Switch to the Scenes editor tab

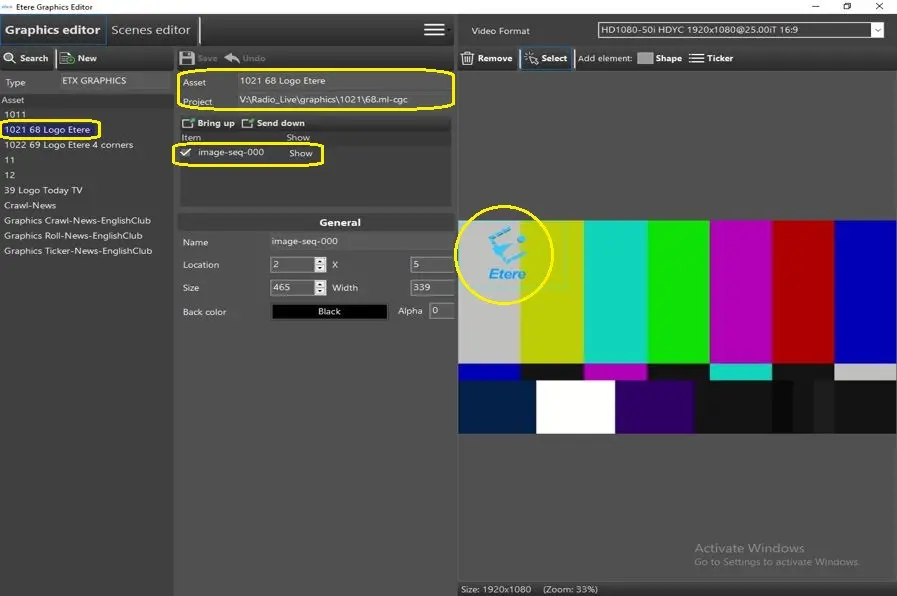(151, 30)
